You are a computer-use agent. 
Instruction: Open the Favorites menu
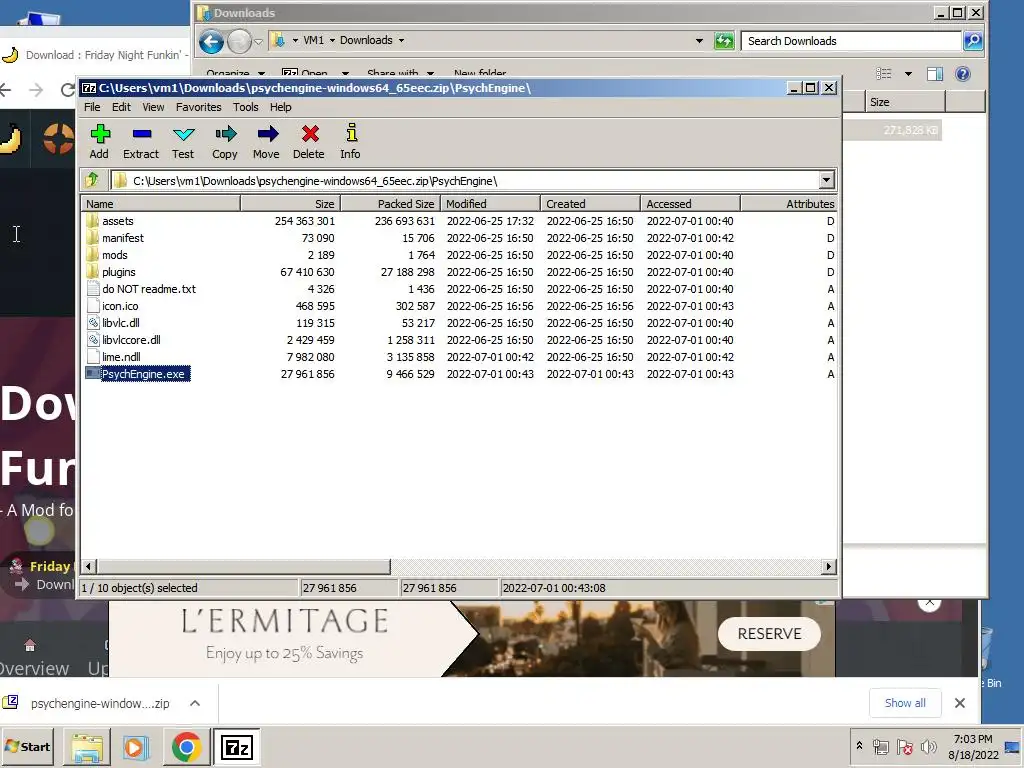click(x=199, y=107)
